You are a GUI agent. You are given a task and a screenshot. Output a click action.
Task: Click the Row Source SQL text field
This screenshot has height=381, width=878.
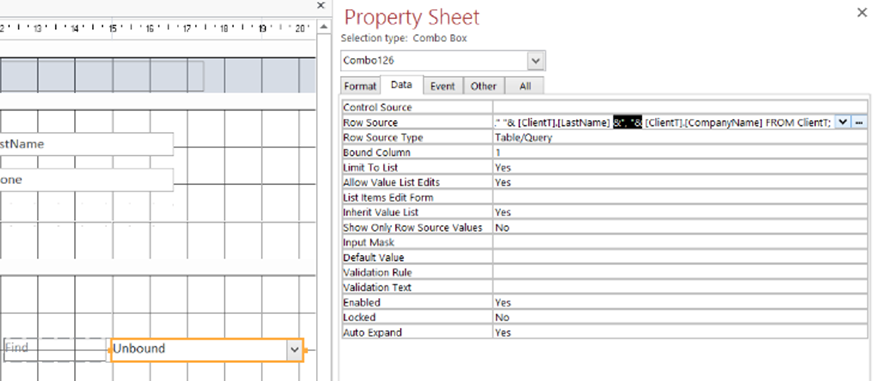coord(664,123)
